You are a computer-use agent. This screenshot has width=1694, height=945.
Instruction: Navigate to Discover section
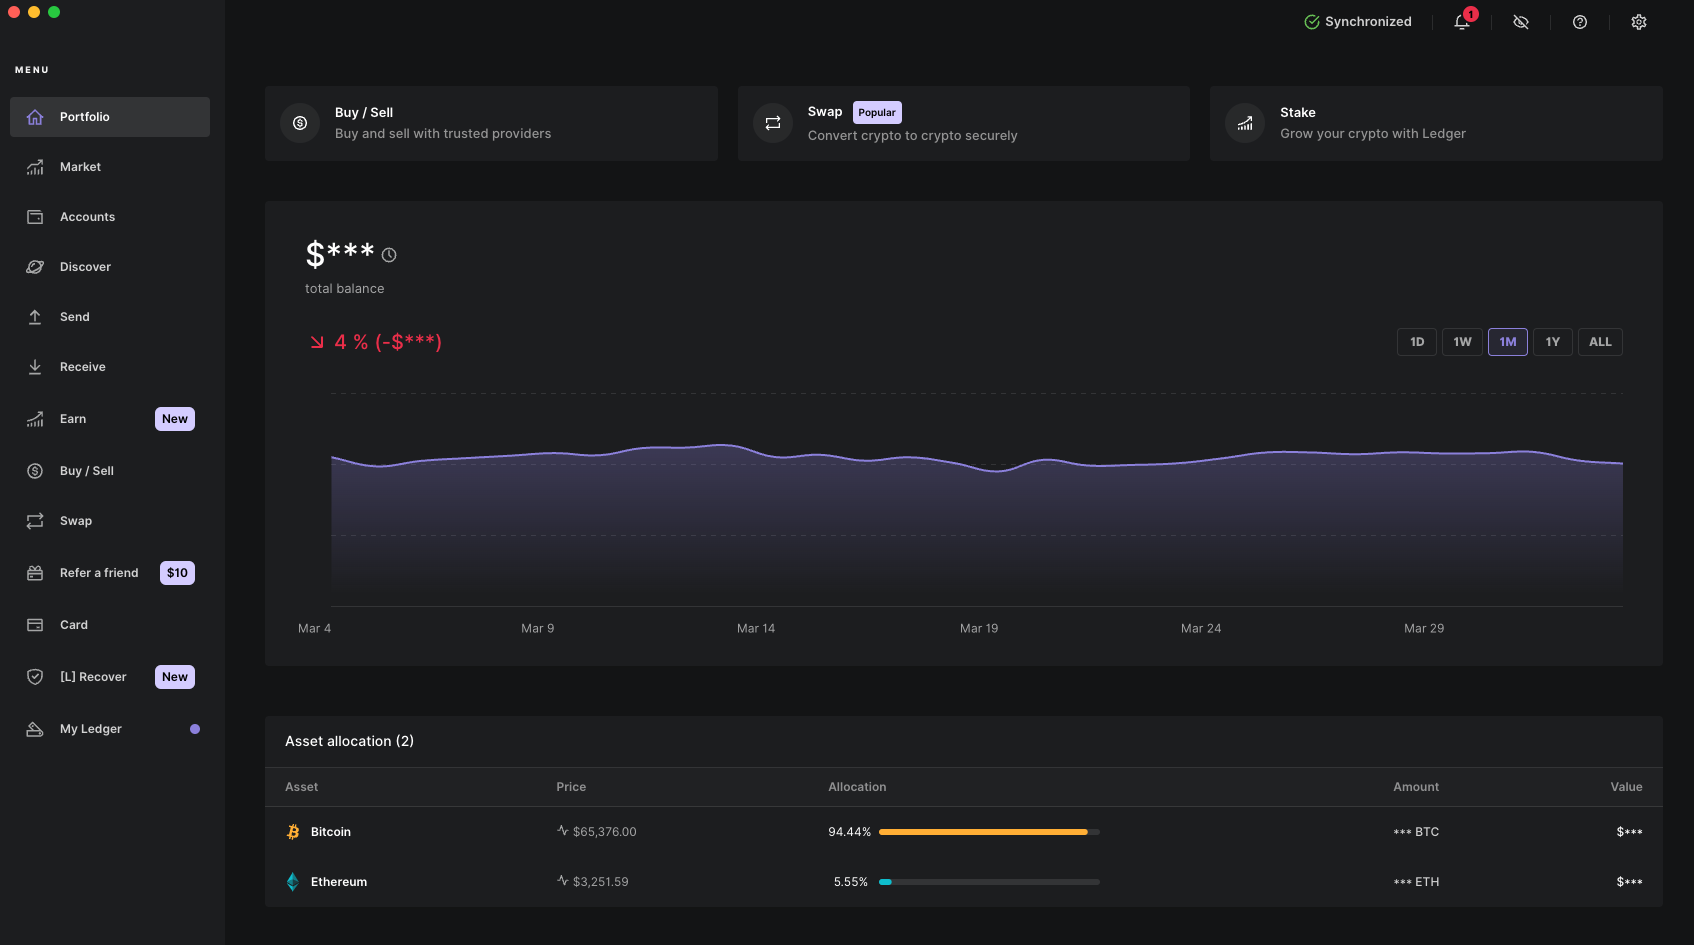110,267
